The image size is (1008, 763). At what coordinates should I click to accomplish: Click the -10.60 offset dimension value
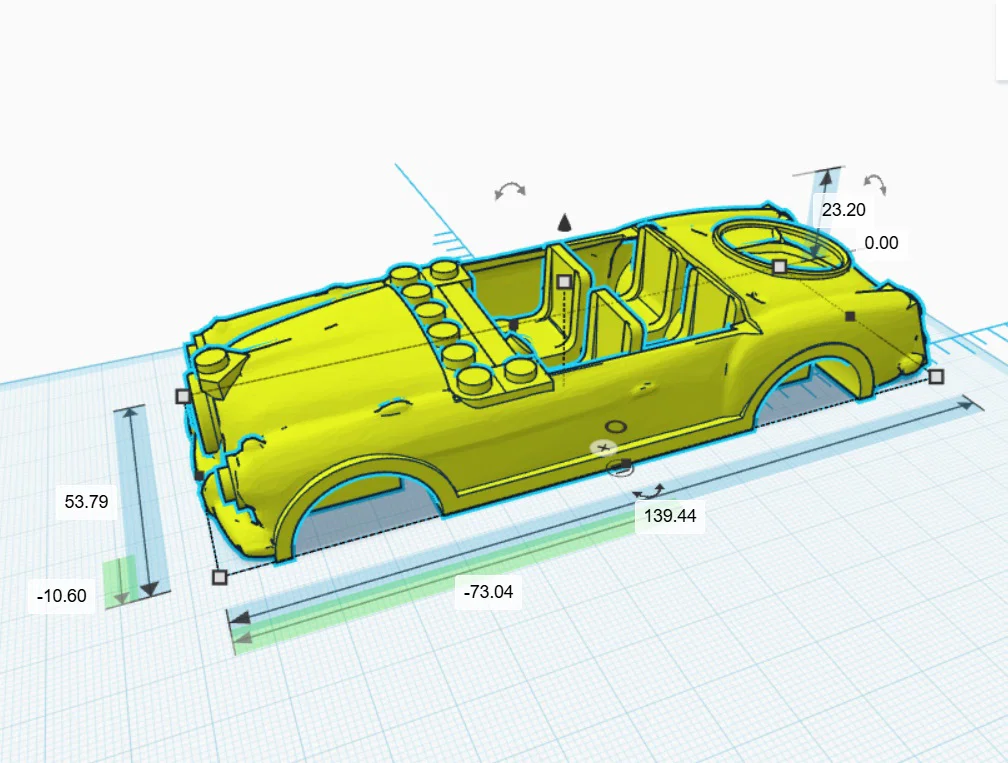(62, 596)
